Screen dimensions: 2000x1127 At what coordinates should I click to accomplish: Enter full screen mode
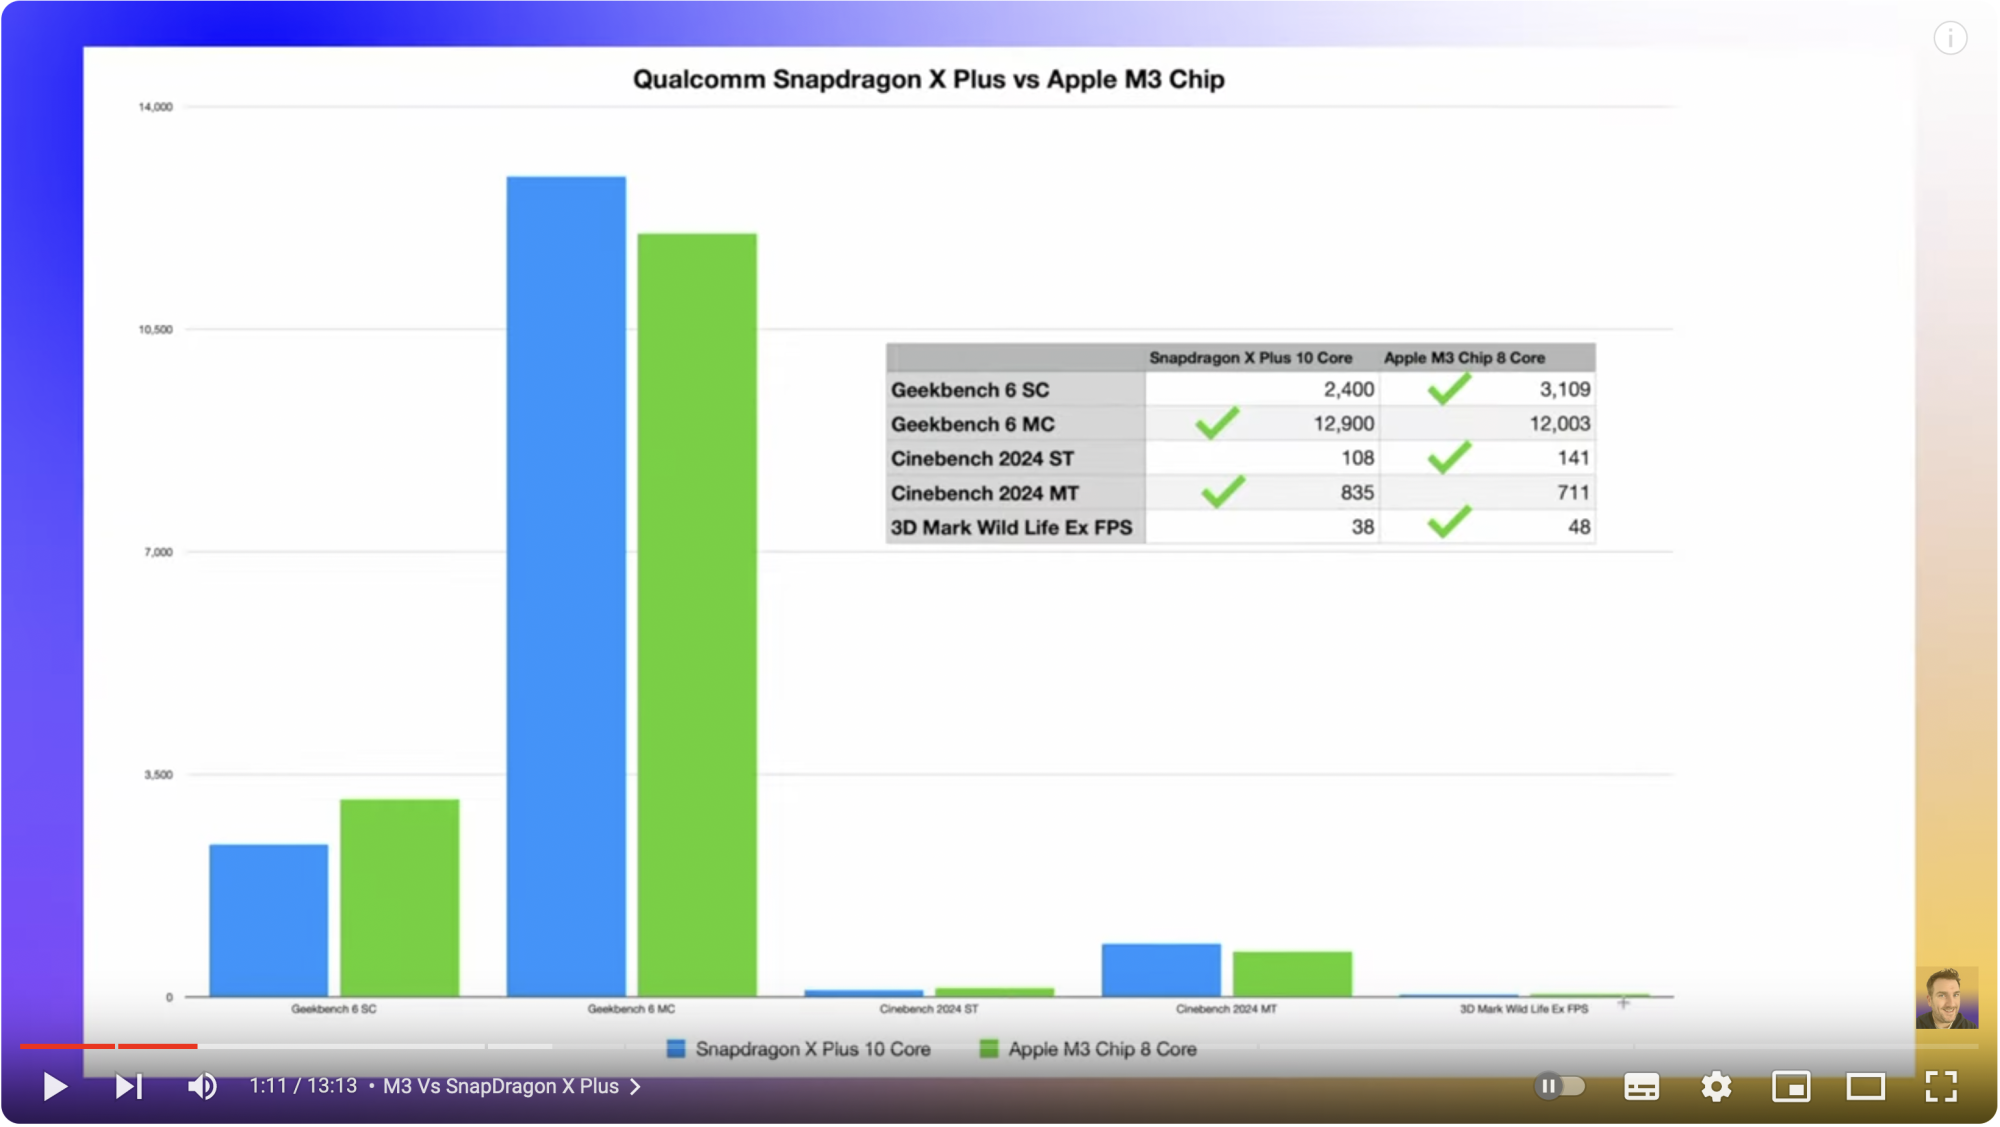(x=1941, y=1087)
